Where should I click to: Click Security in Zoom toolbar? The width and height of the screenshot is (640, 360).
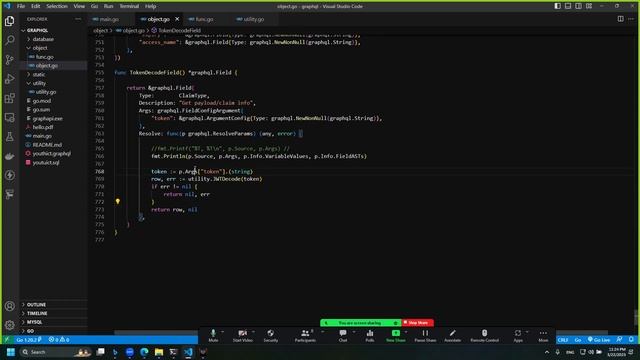(x=271, y=336)
